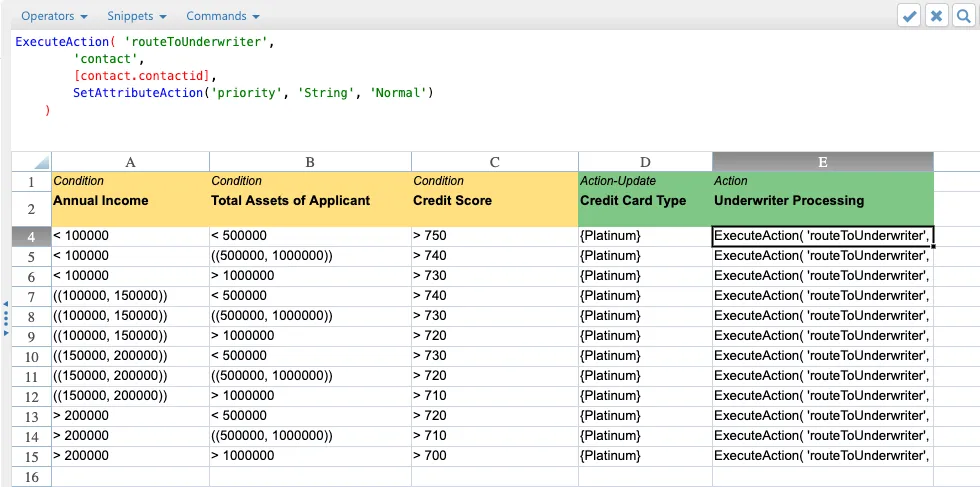The width and height of the screenshot is (980, 487).
Task: Open the Commands dropdown menu
Action: pos(223,16)
